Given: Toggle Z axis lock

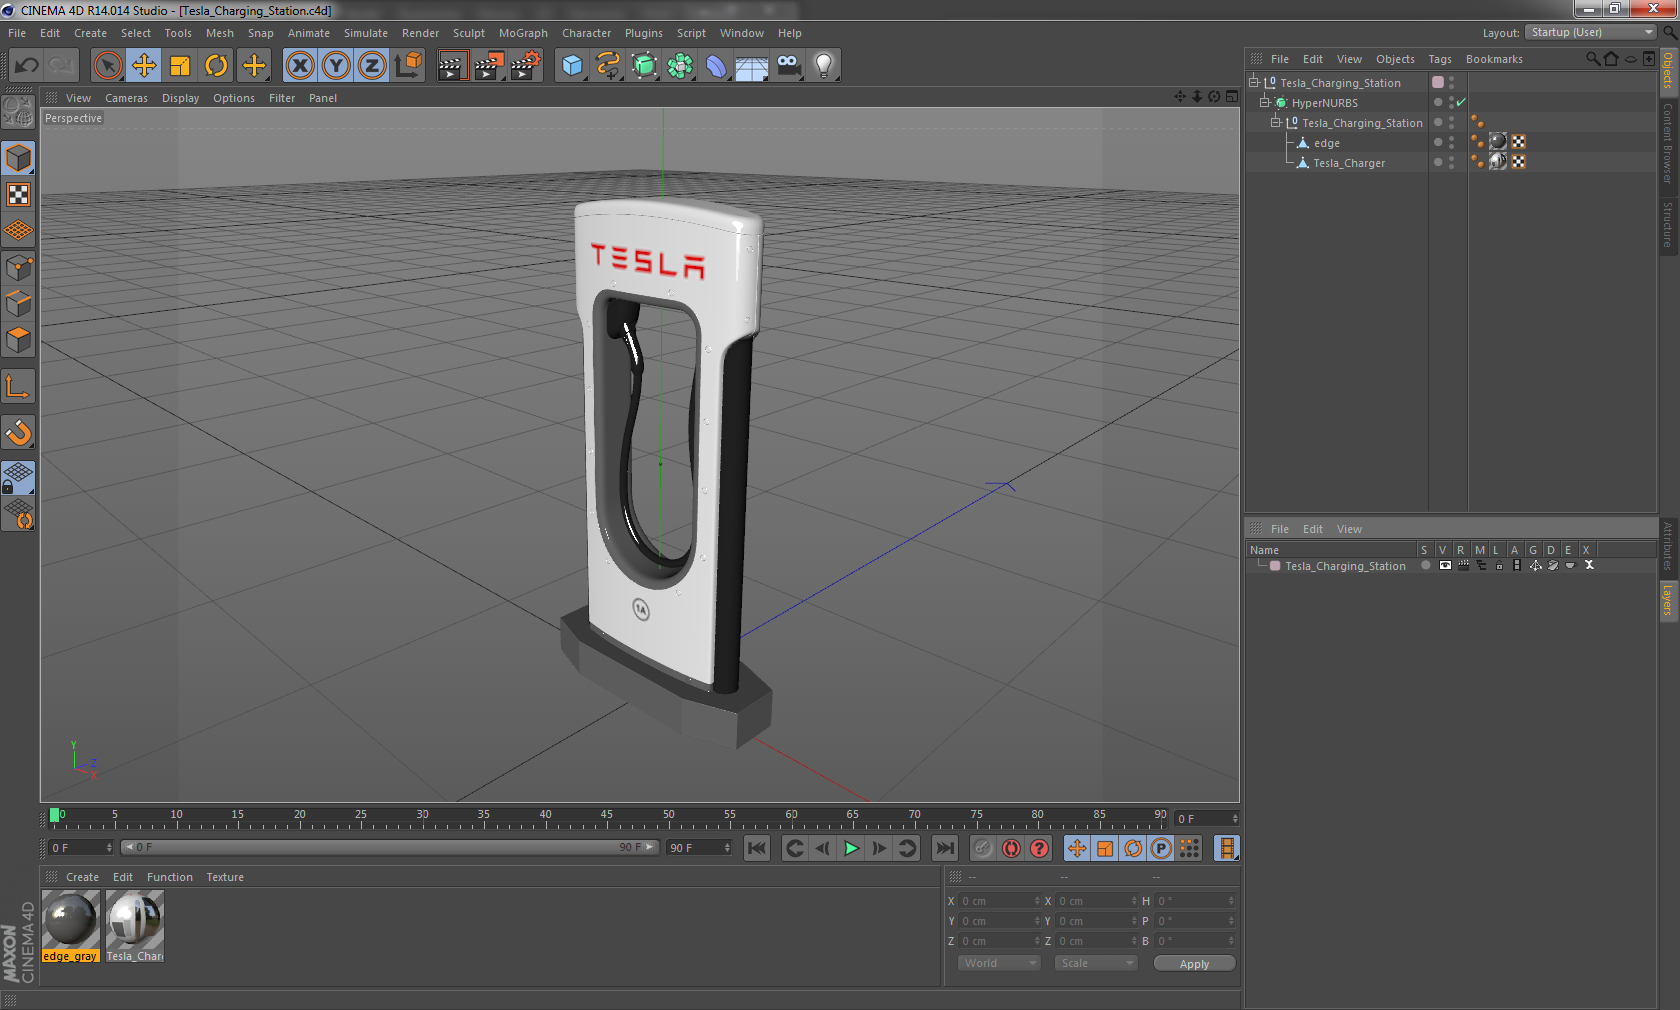Looking at the screenshot, I should click(x=372, y=66).
